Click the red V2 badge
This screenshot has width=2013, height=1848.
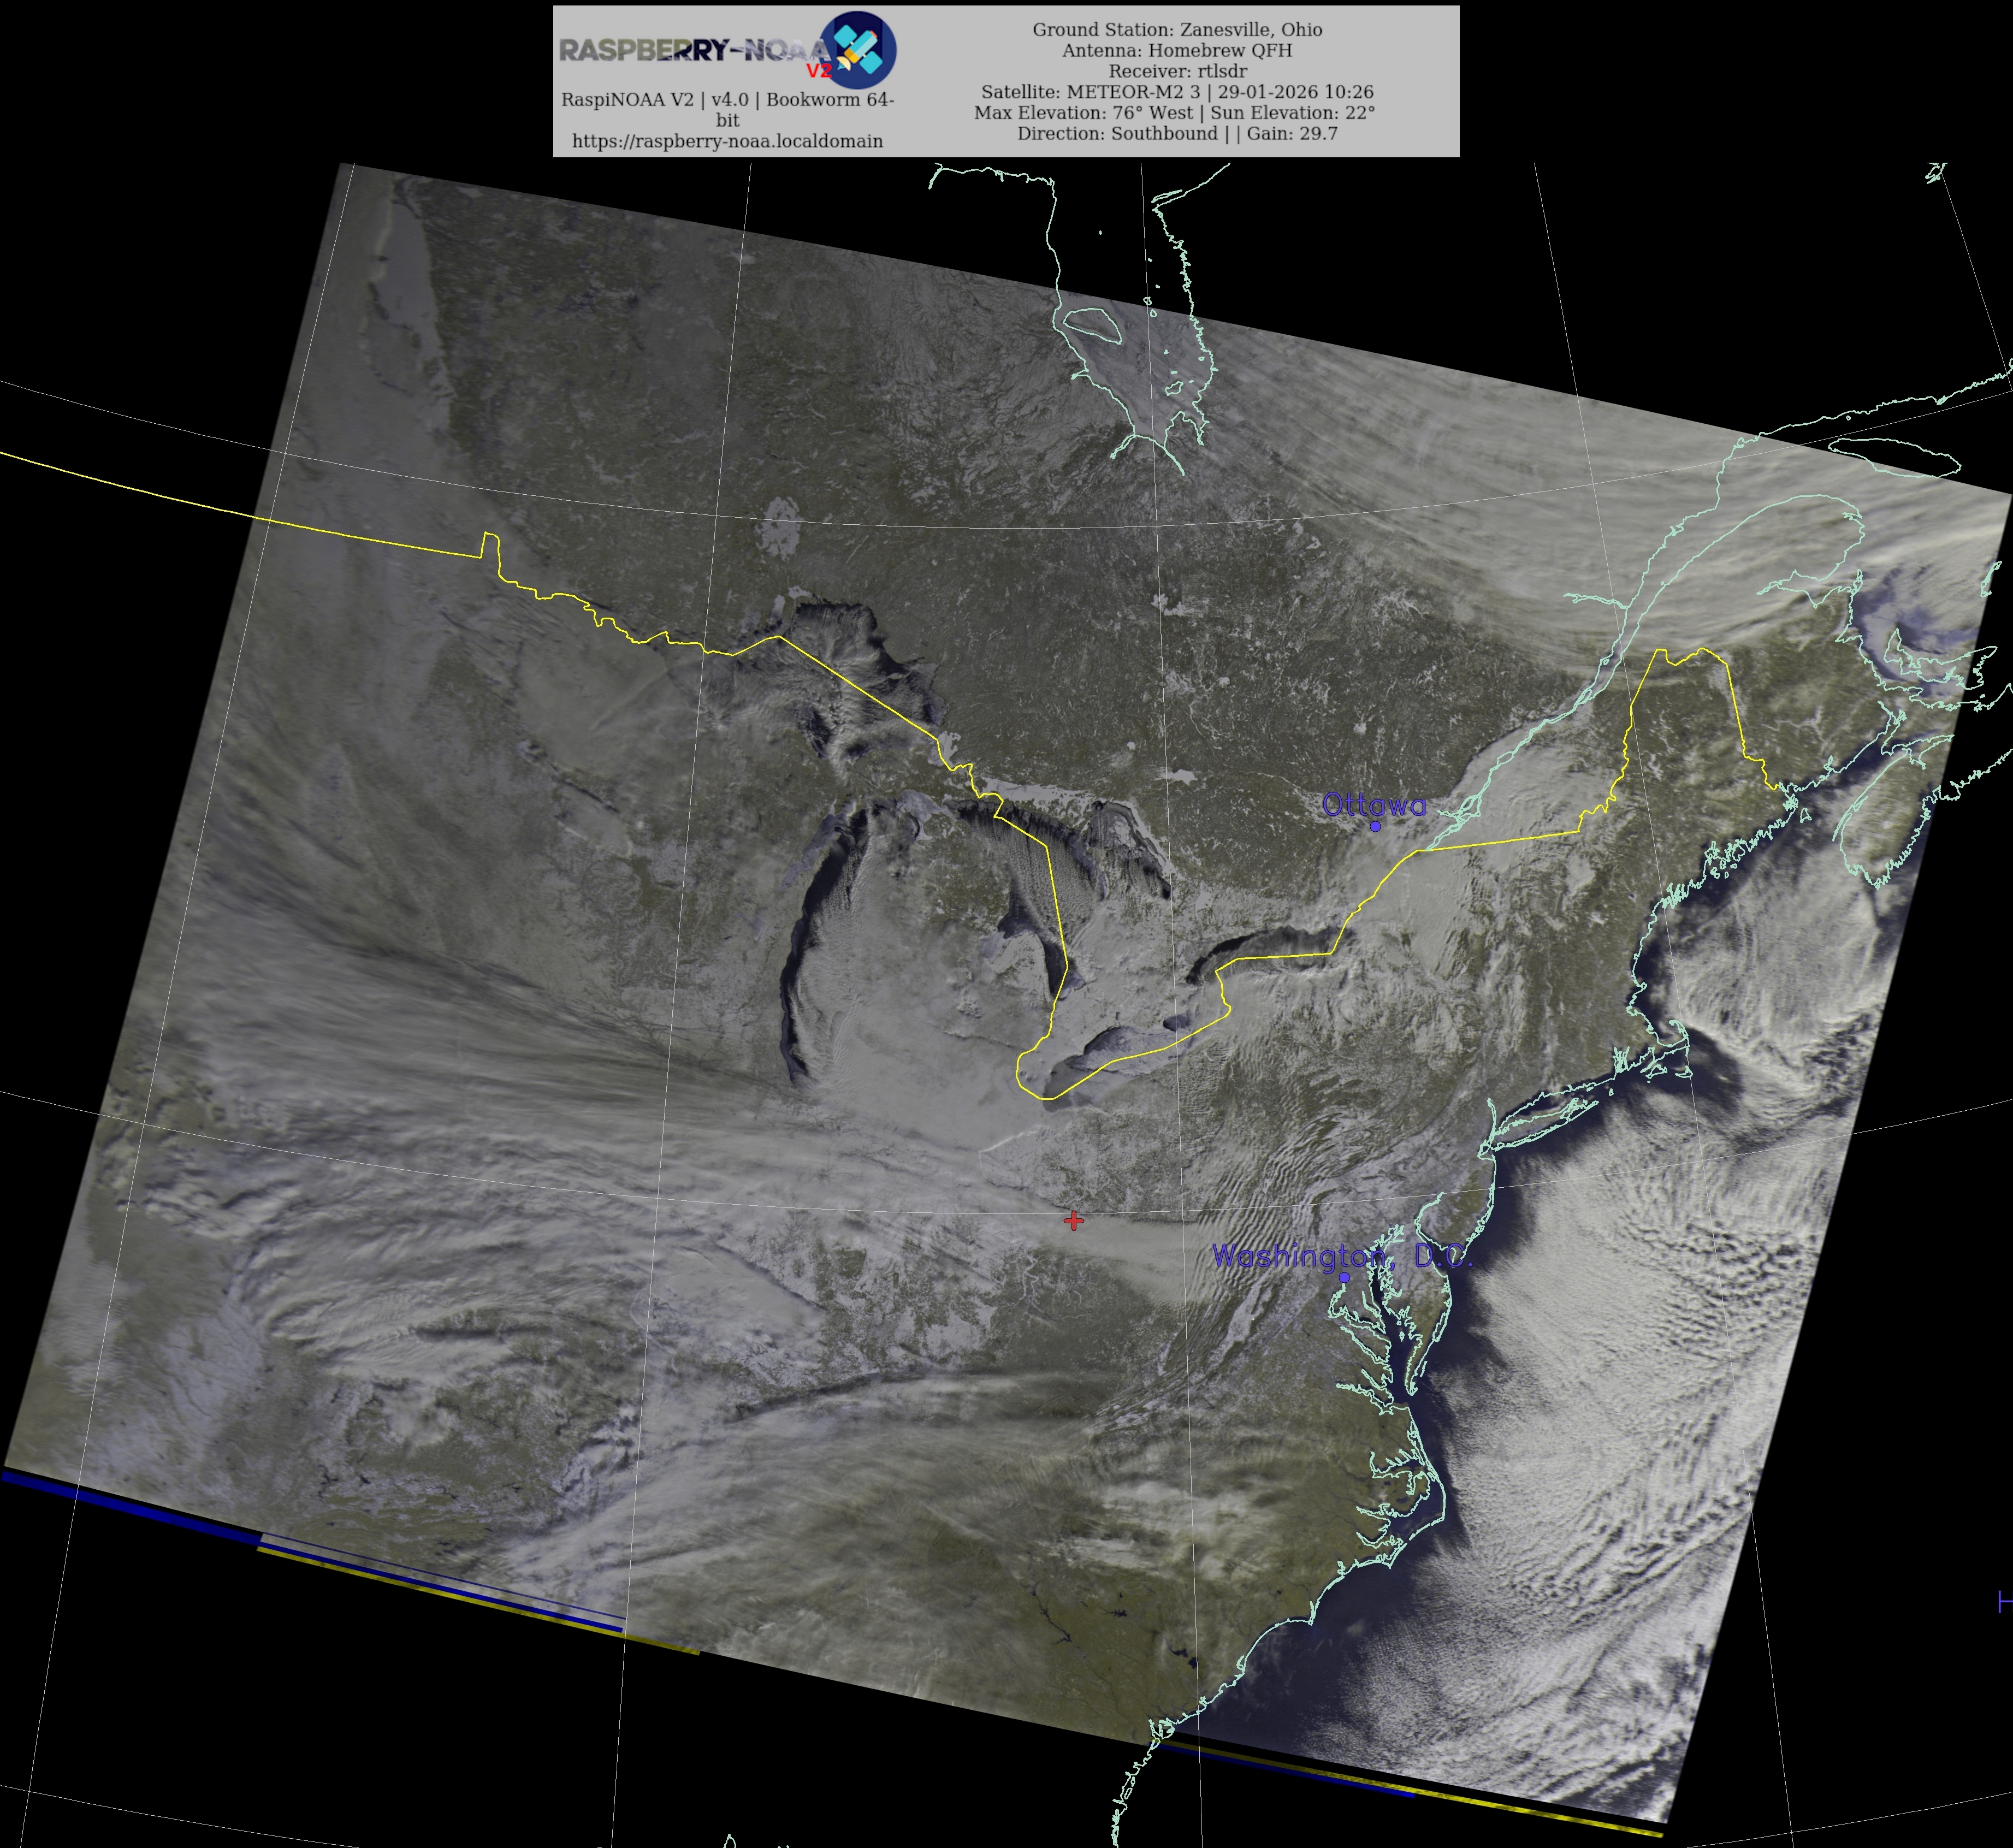click(x=818, y=71)
